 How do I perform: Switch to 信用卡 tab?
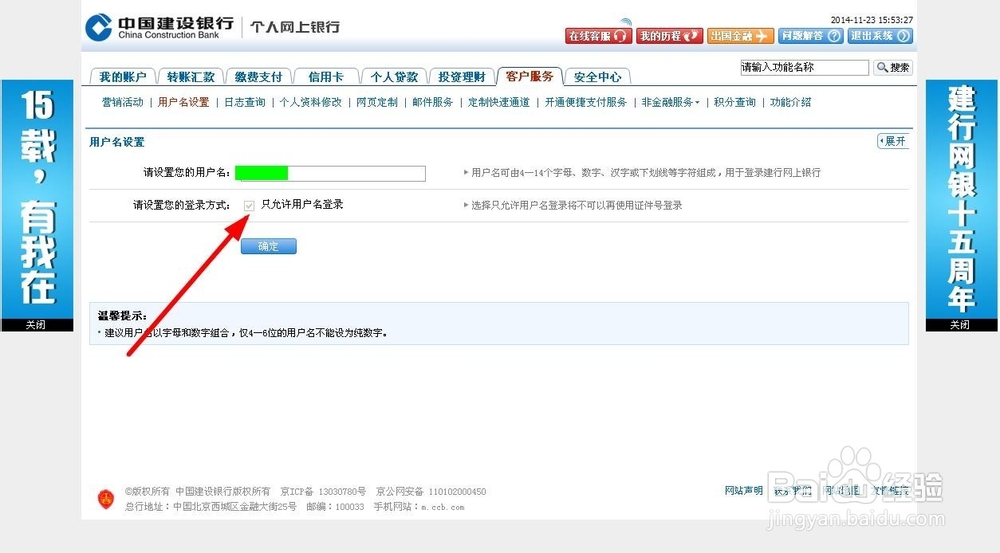[x=326, y=77]
